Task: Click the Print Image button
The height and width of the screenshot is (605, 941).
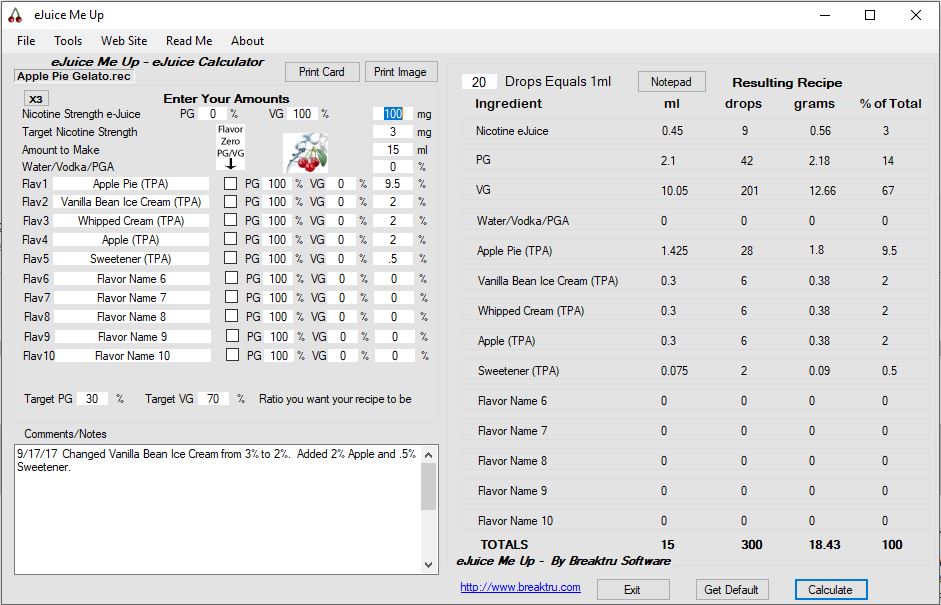Action: (x=400, y=72)
